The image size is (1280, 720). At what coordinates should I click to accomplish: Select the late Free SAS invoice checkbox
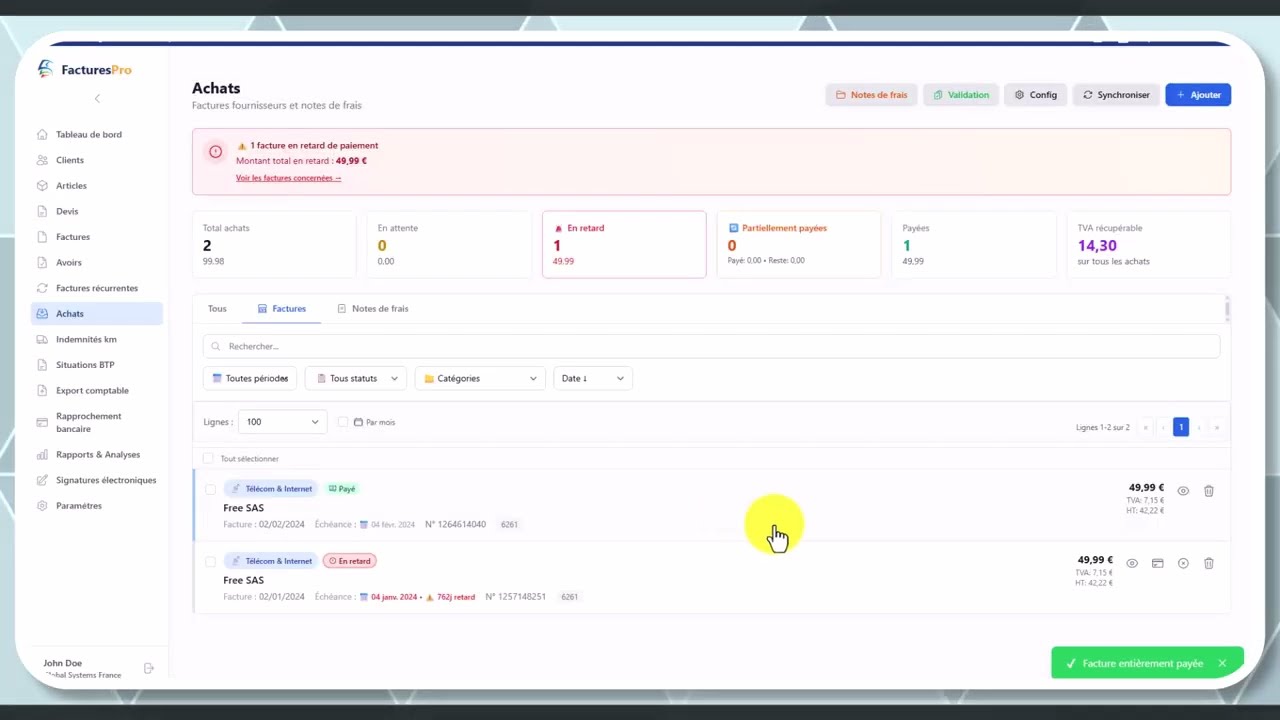click(210, 561)
